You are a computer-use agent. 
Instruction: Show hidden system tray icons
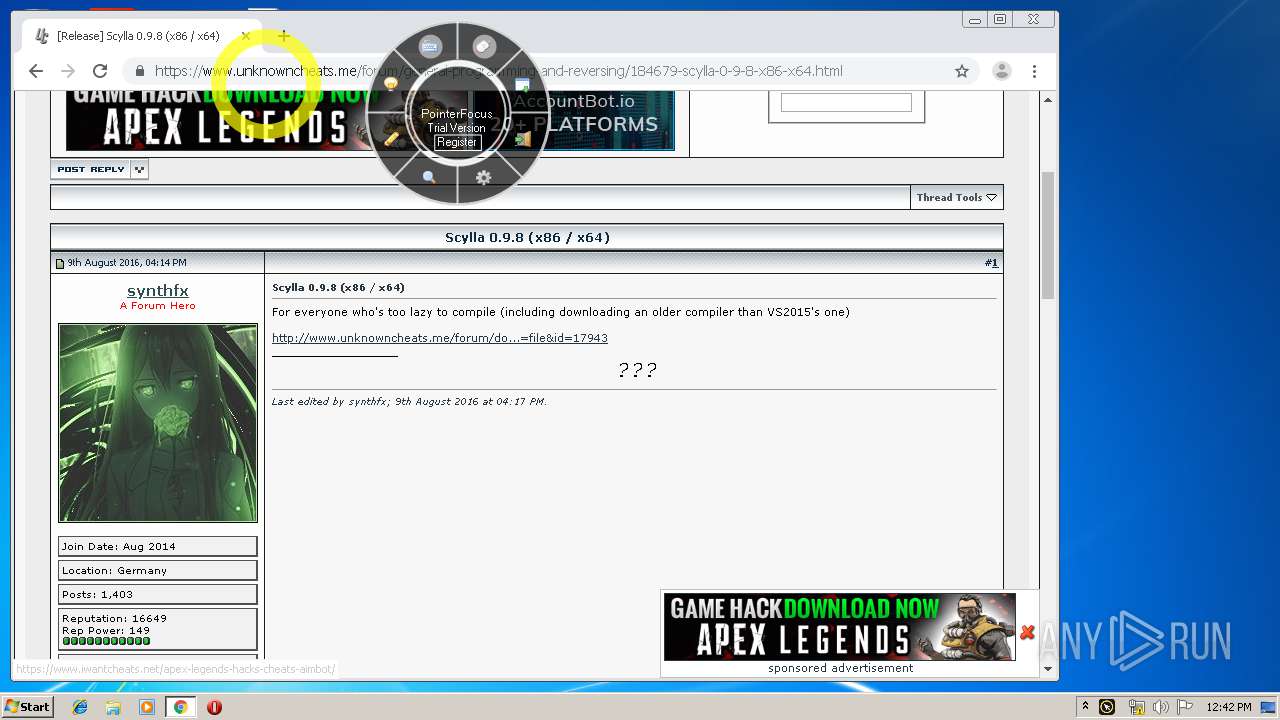pos(1085,707)
